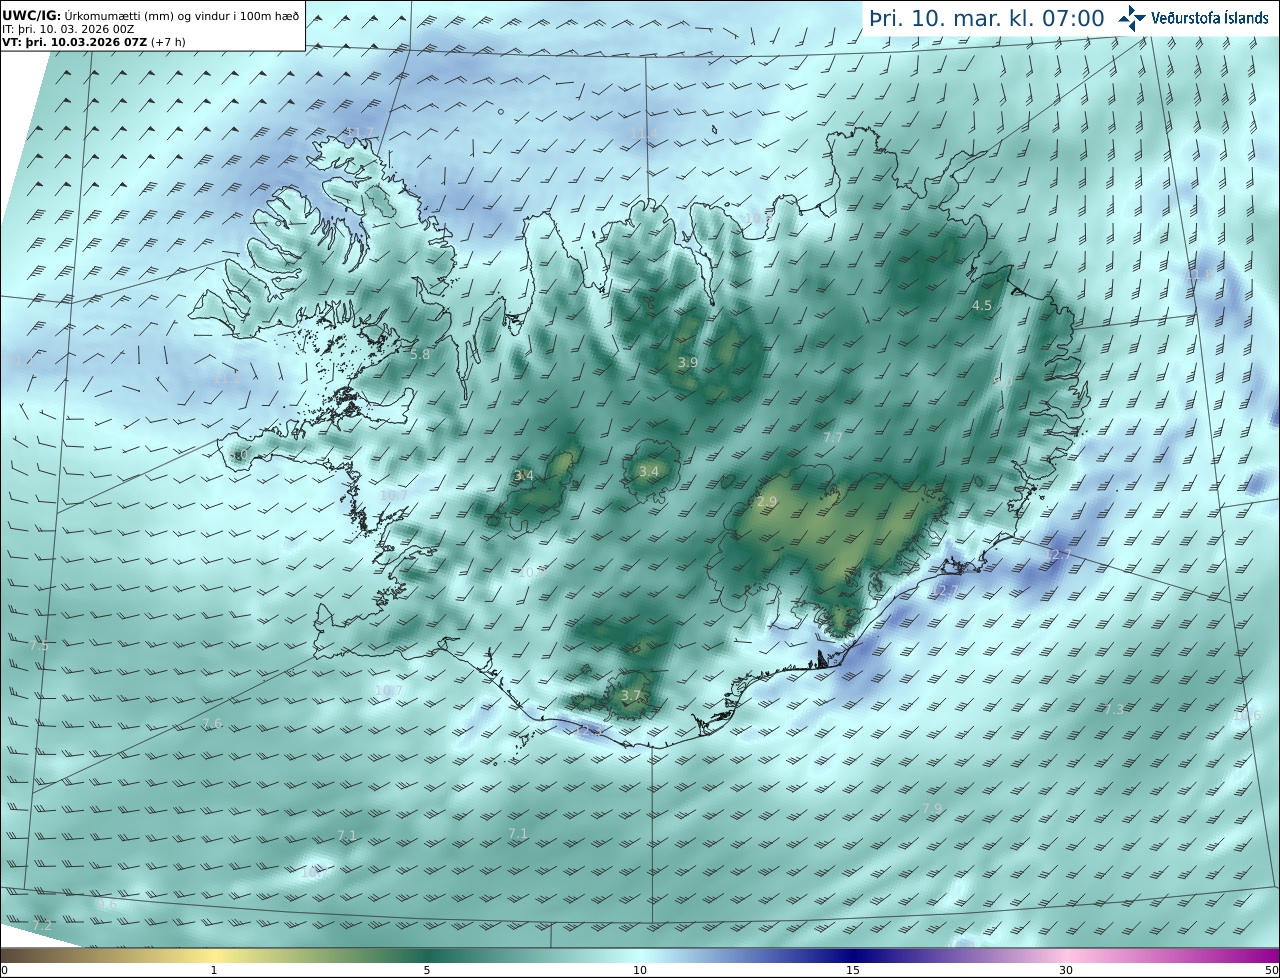Screen dimensions: 1280x978
Task: Click the map value 7.6 over the southwest ocean
Action: click(212, 723)
